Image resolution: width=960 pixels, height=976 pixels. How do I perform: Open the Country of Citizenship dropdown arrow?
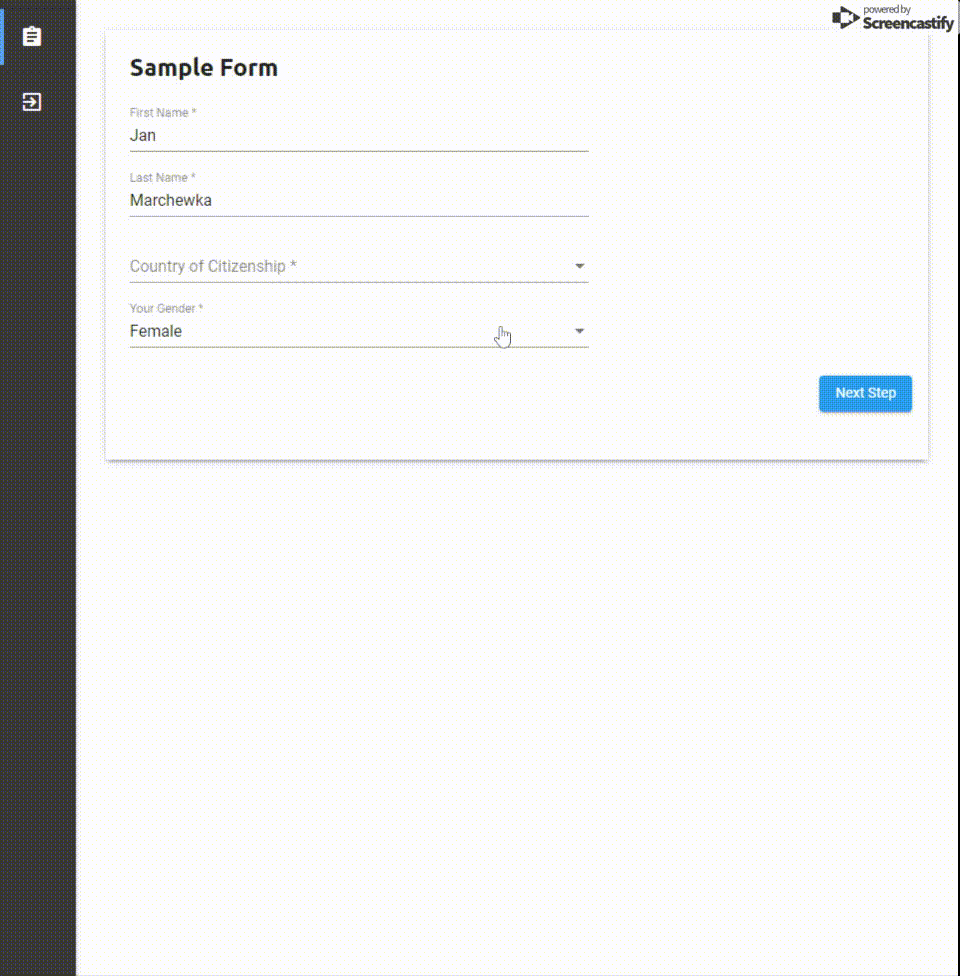click(580, 265)
